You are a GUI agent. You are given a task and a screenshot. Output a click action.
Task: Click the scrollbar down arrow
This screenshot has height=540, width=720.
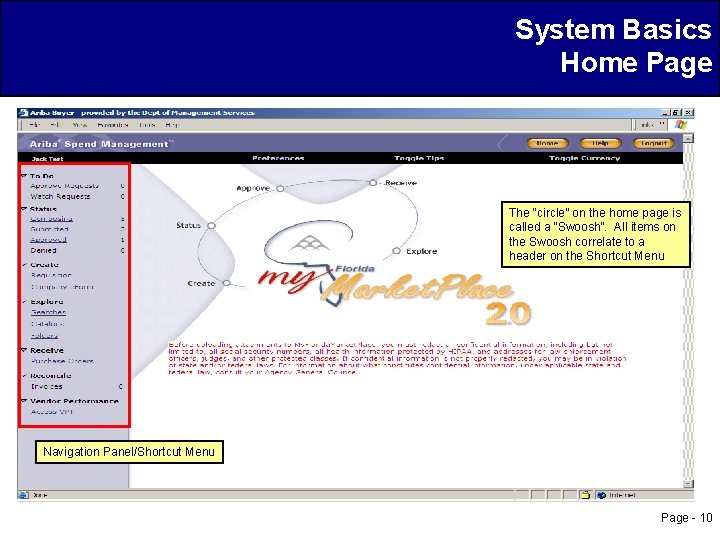688,484
